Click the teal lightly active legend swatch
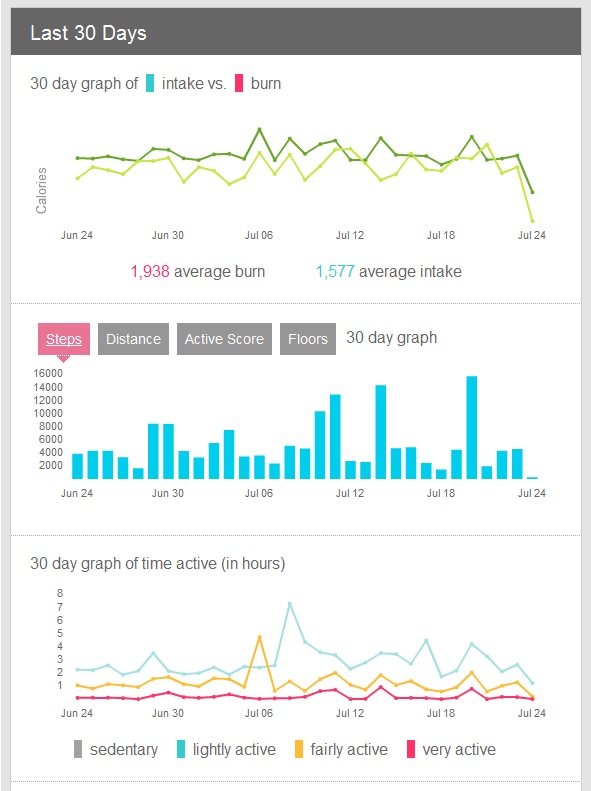 [x=181, y=749]
